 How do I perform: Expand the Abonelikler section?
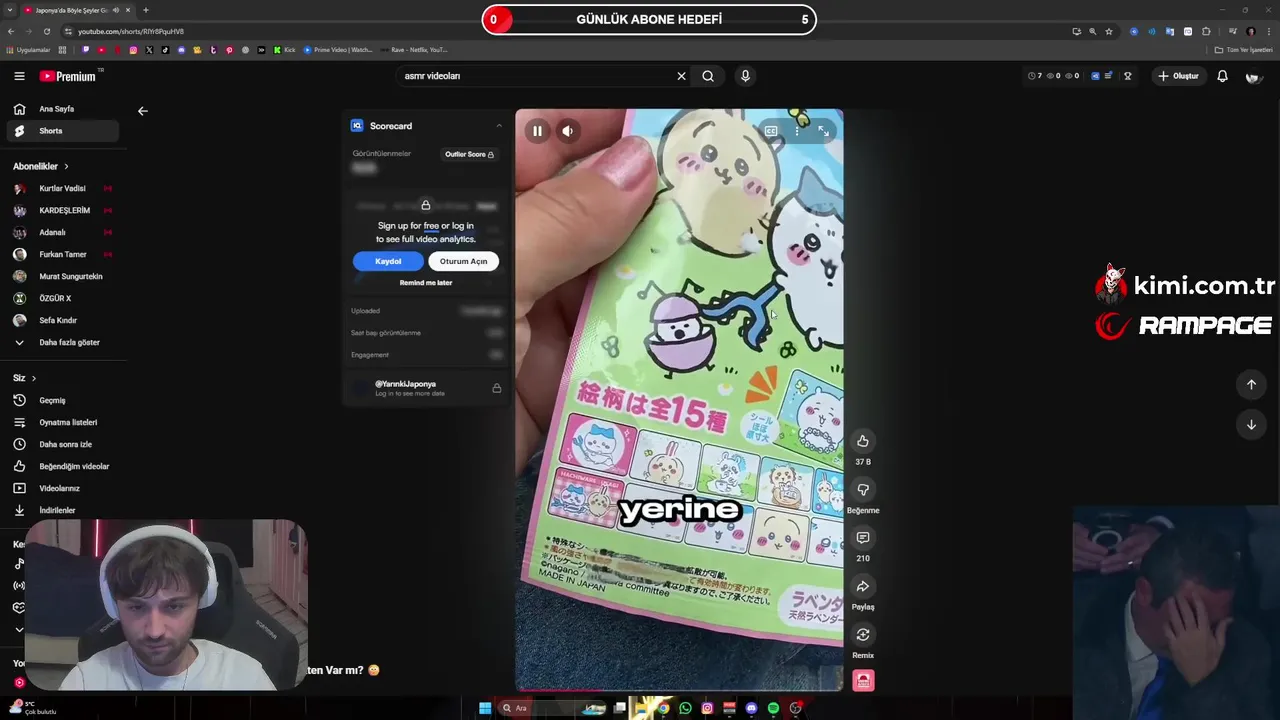(x=41, y=166)
